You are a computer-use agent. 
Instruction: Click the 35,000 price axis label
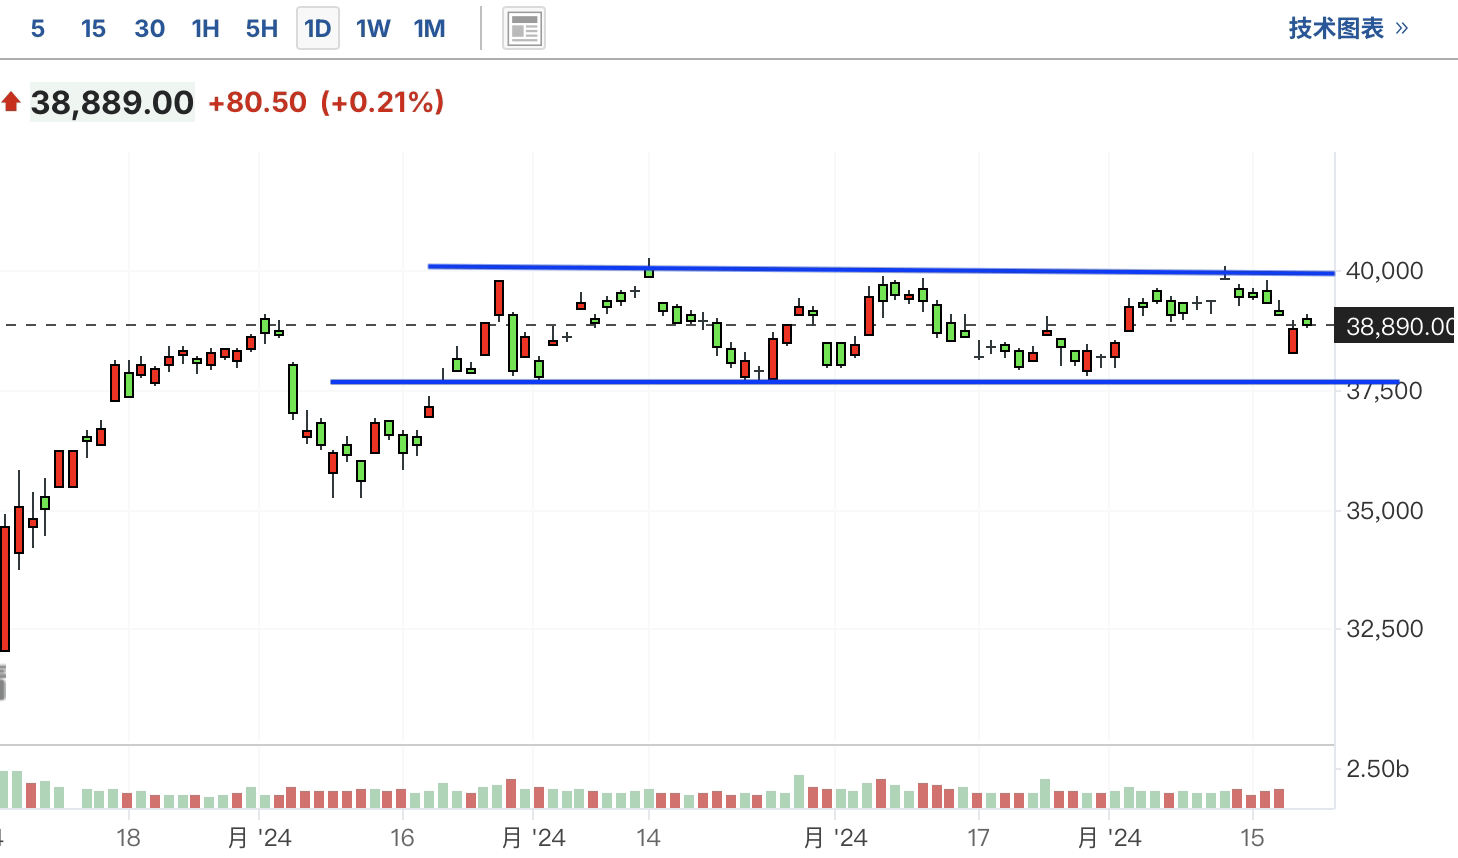[1384, 511]
